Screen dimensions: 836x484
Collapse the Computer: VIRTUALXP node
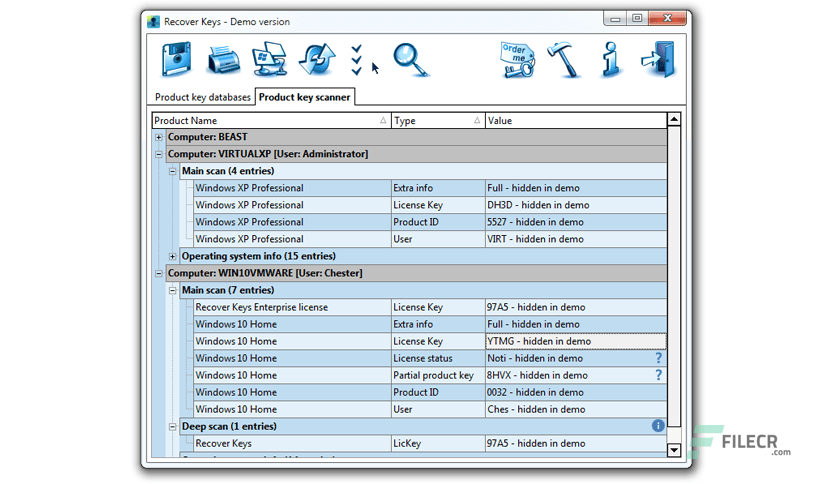pyautogui.click(x=158, y=154)
